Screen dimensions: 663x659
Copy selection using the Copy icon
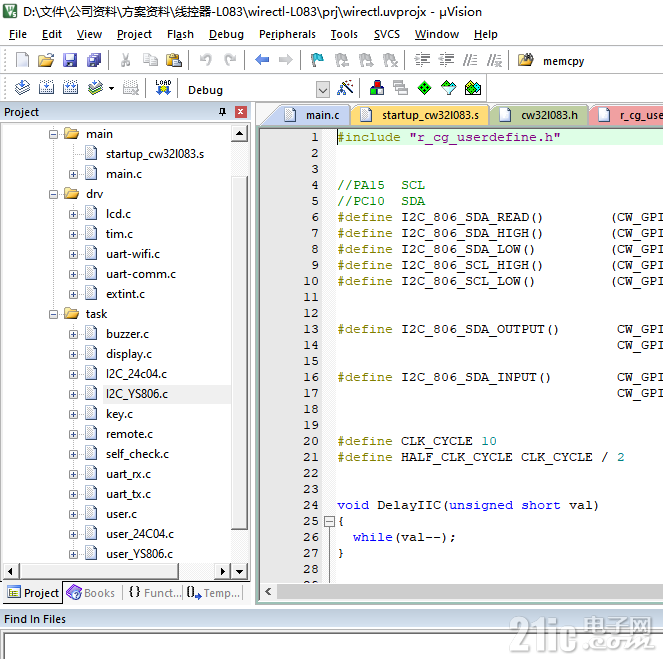(x=150, y=60)
